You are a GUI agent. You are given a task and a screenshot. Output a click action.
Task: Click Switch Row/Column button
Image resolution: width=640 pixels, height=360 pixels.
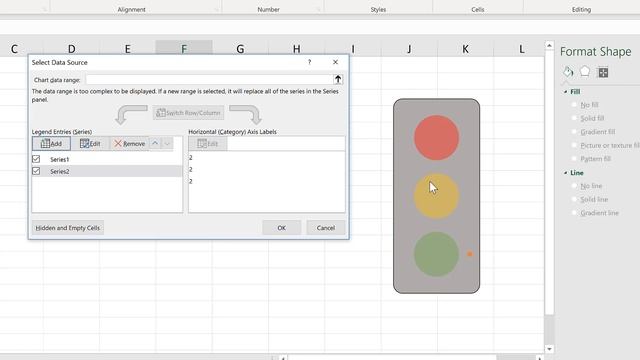click(189, 113)
